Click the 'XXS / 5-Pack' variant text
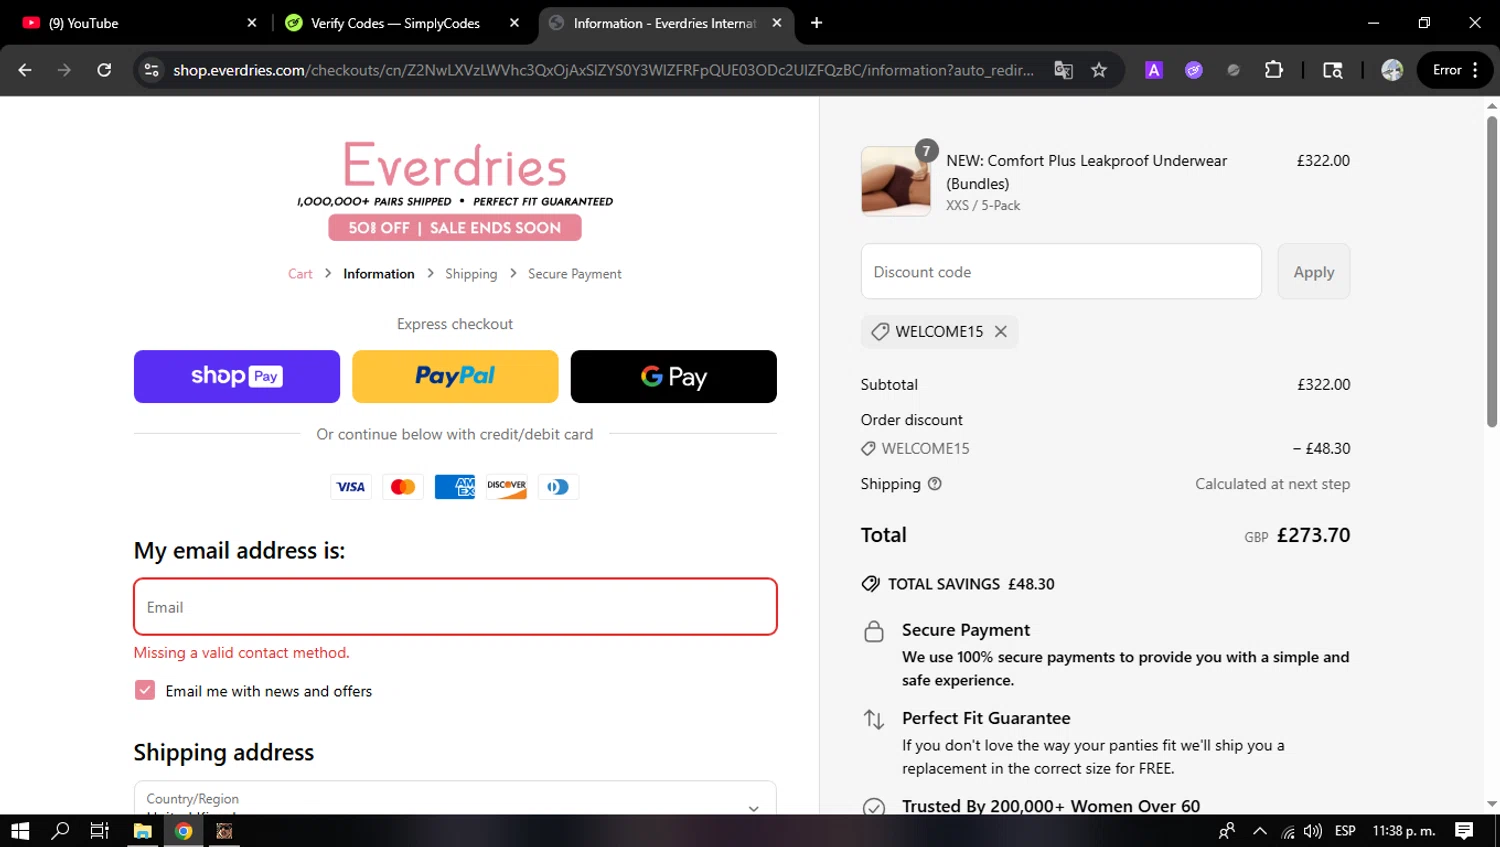Screen dimensions: 1500x847 [x=983, y=205]
